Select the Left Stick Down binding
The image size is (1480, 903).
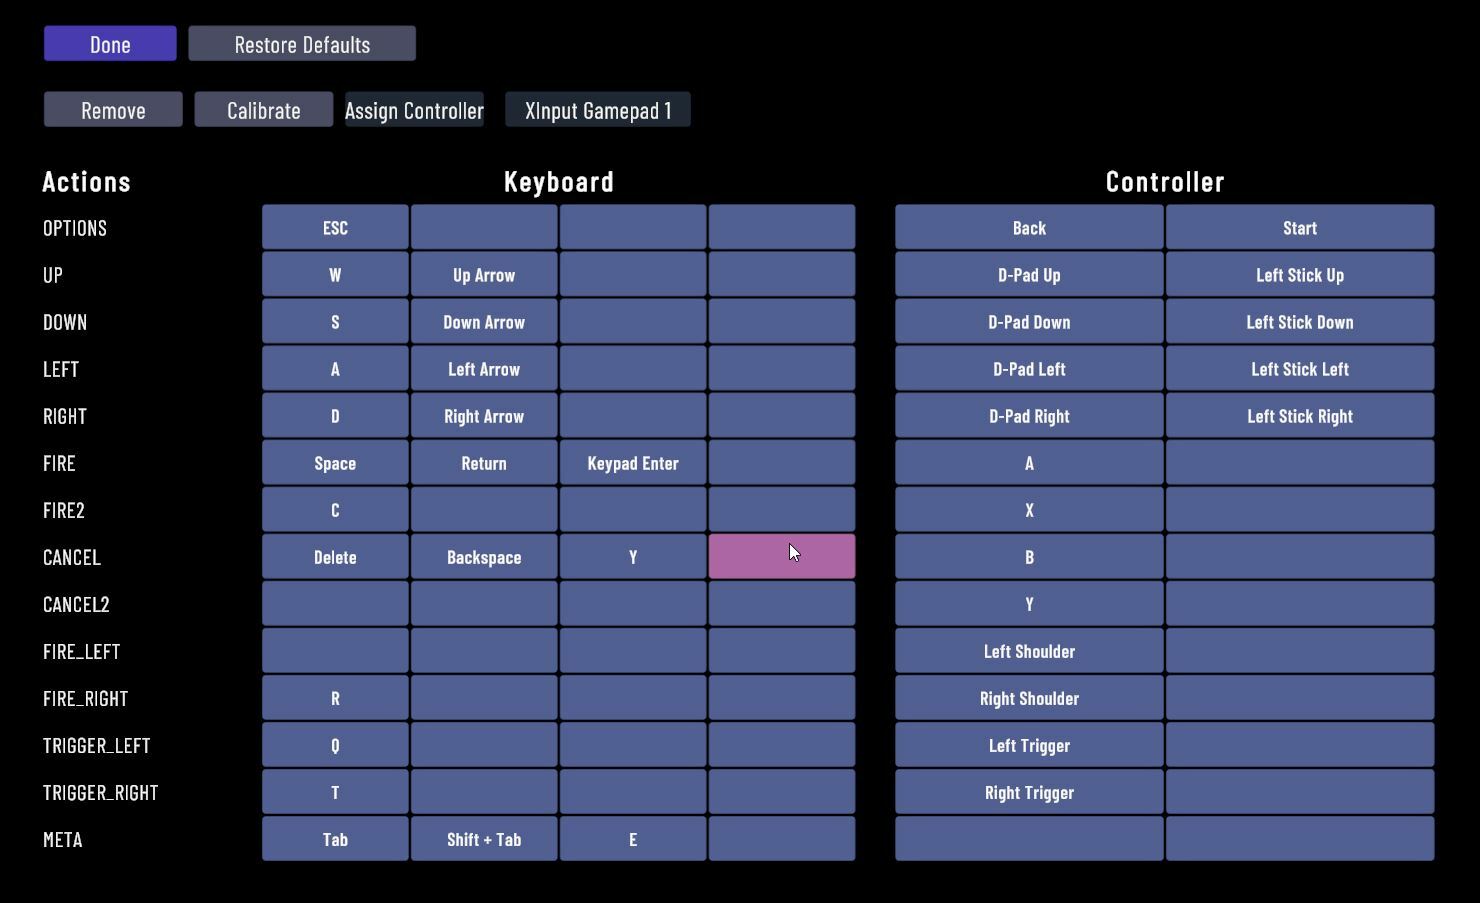pyautogui.click(x=1300, y=322)
